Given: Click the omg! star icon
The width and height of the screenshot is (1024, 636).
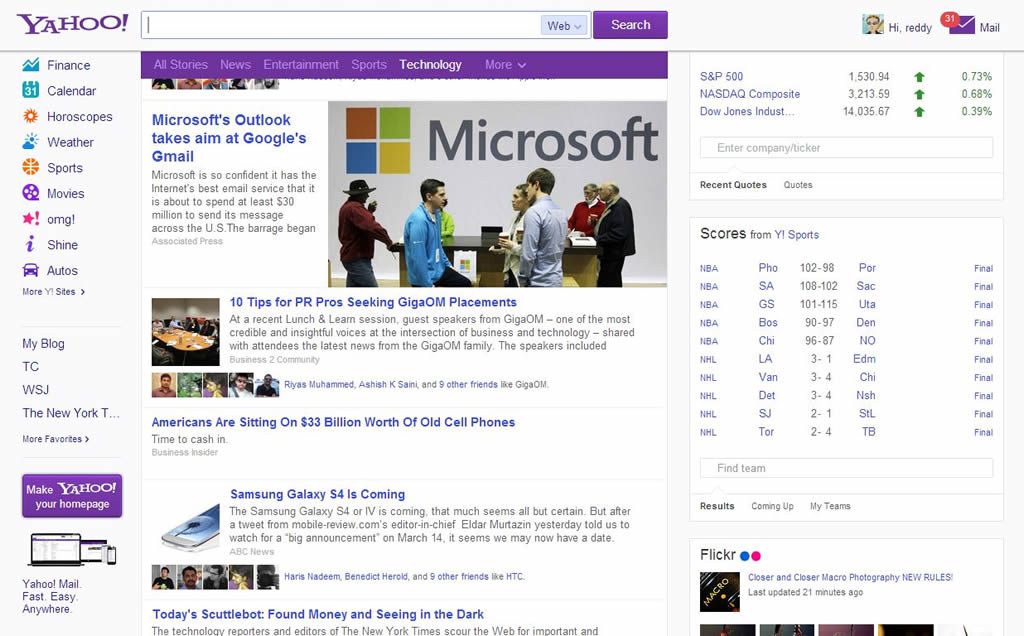Looking at the screenshot, I should 31,219.
